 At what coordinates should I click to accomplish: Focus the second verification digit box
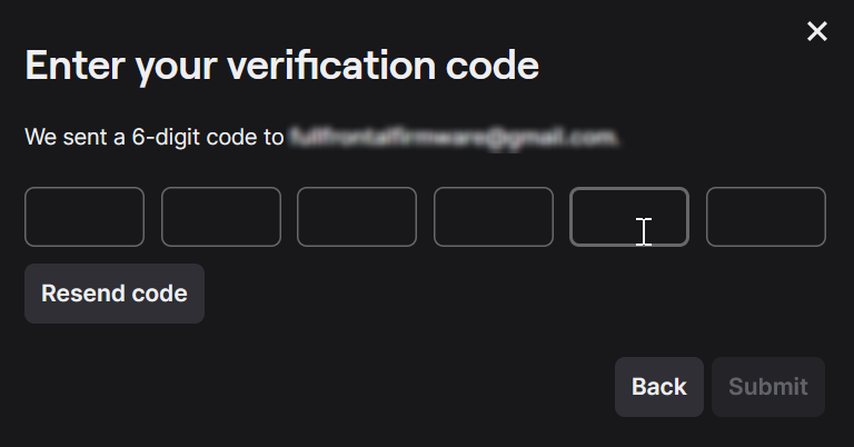coord(221,216)
